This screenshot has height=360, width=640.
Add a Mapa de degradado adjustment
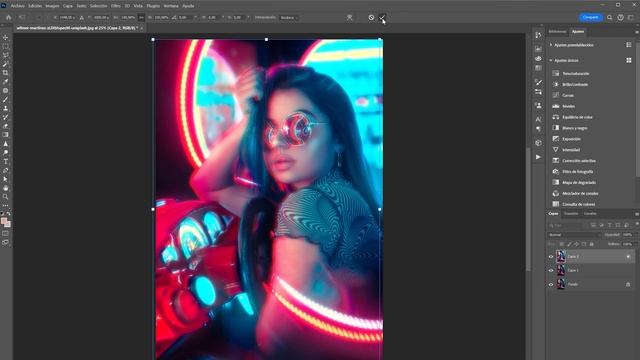579,182
